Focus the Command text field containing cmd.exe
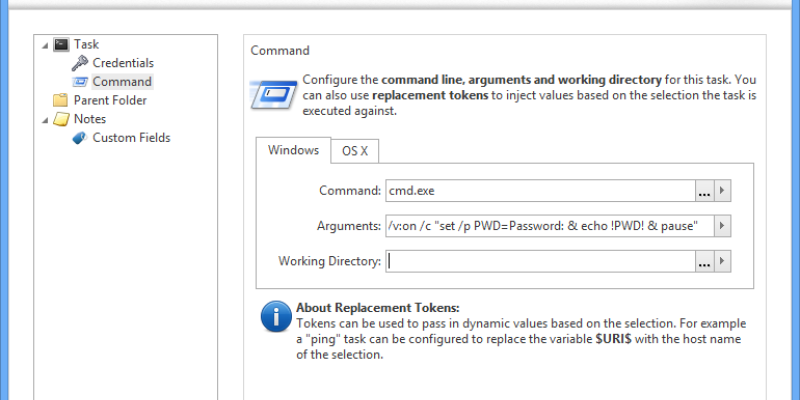Viewport: 800px width, 400px height. (538, 191)
